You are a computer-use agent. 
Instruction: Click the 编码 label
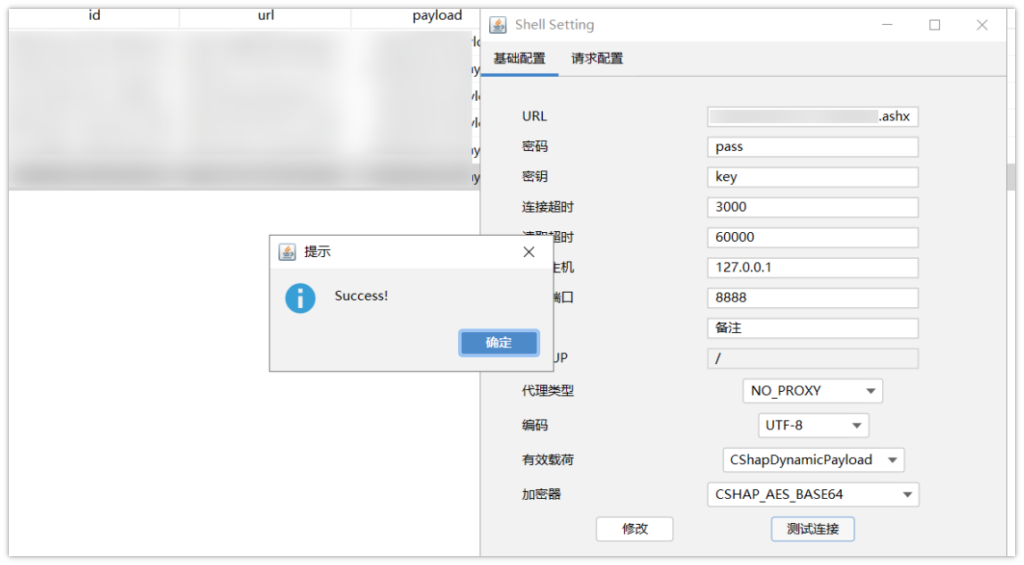tap(534, 426)
